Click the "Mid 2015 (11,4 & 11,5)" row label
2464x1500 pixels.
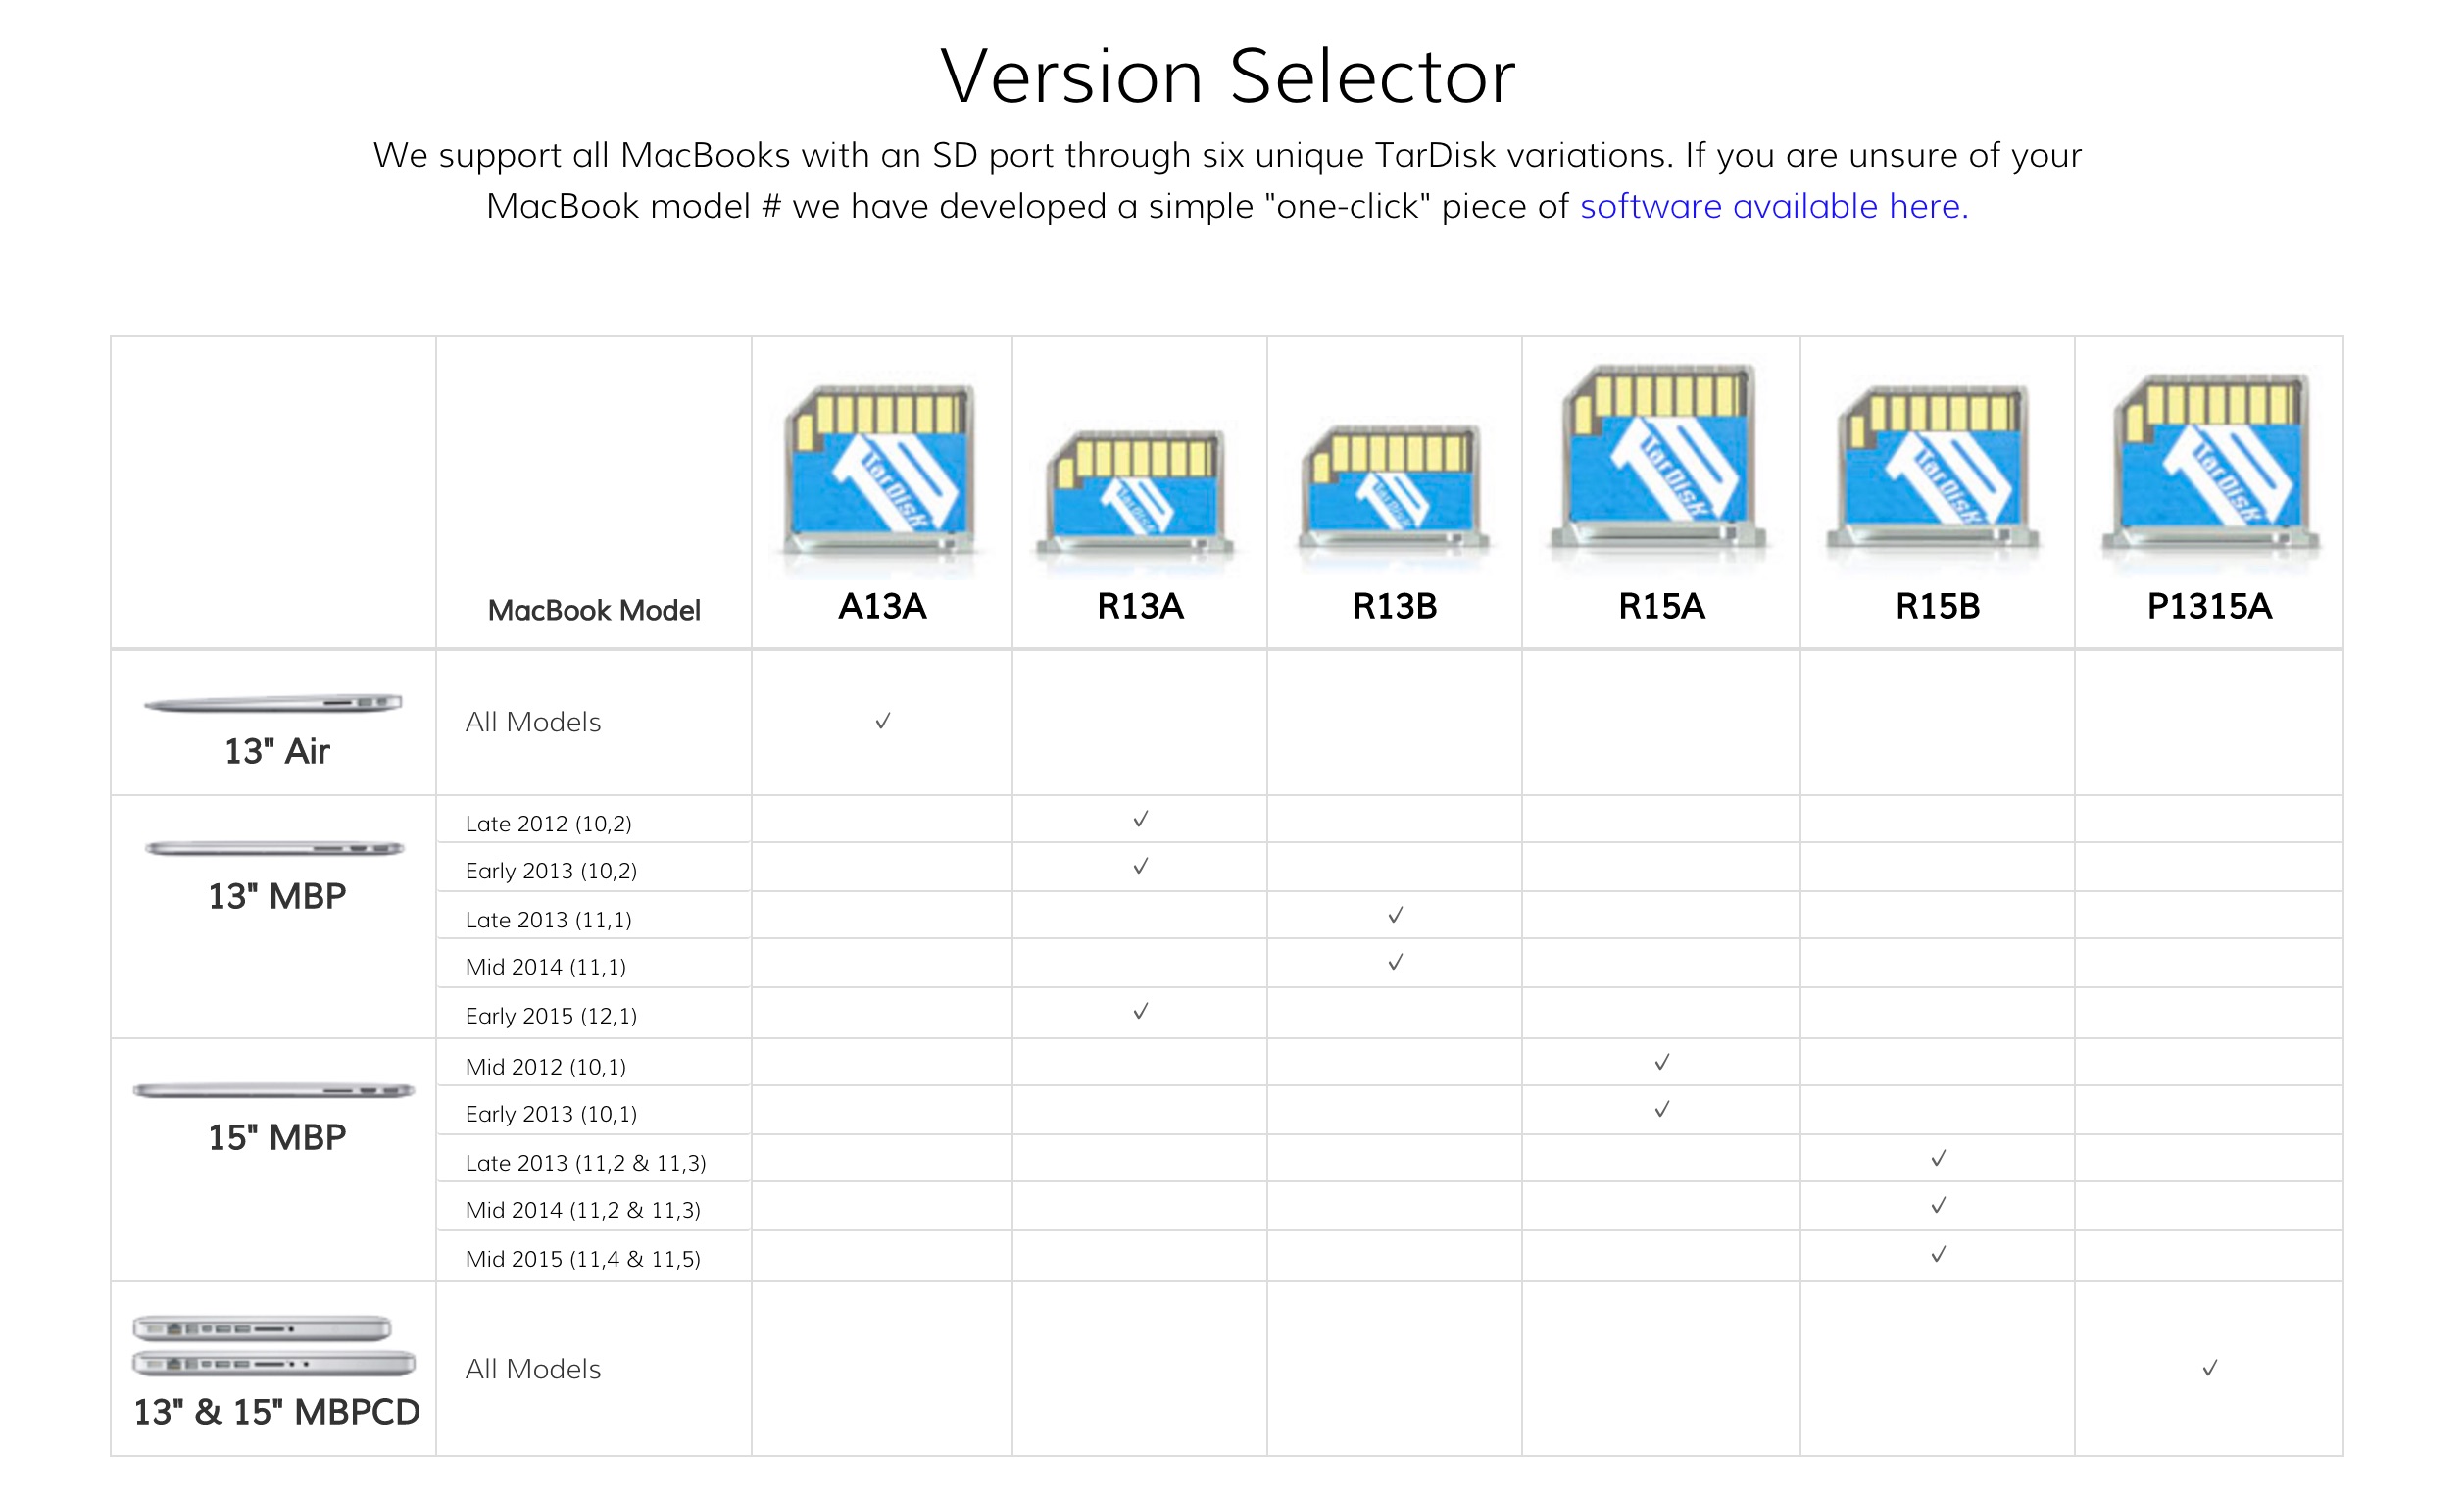(x=582, y=1259)
